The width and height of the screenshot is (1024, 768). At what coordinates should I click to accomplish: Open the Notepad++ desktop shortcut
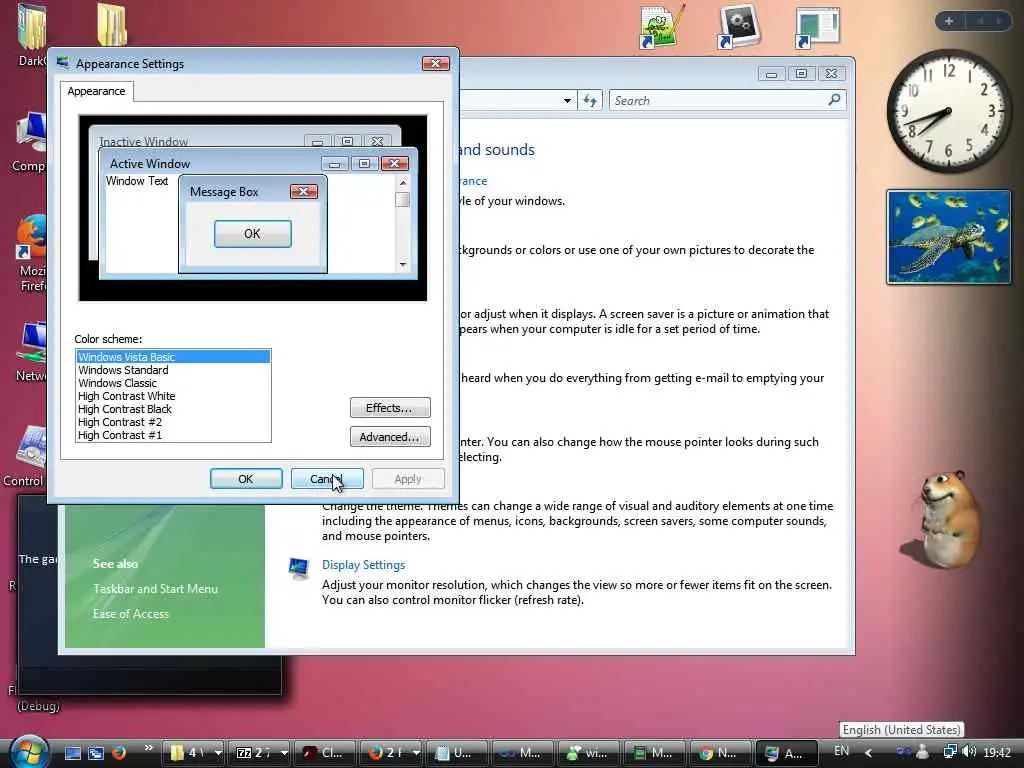click(662, 27)
